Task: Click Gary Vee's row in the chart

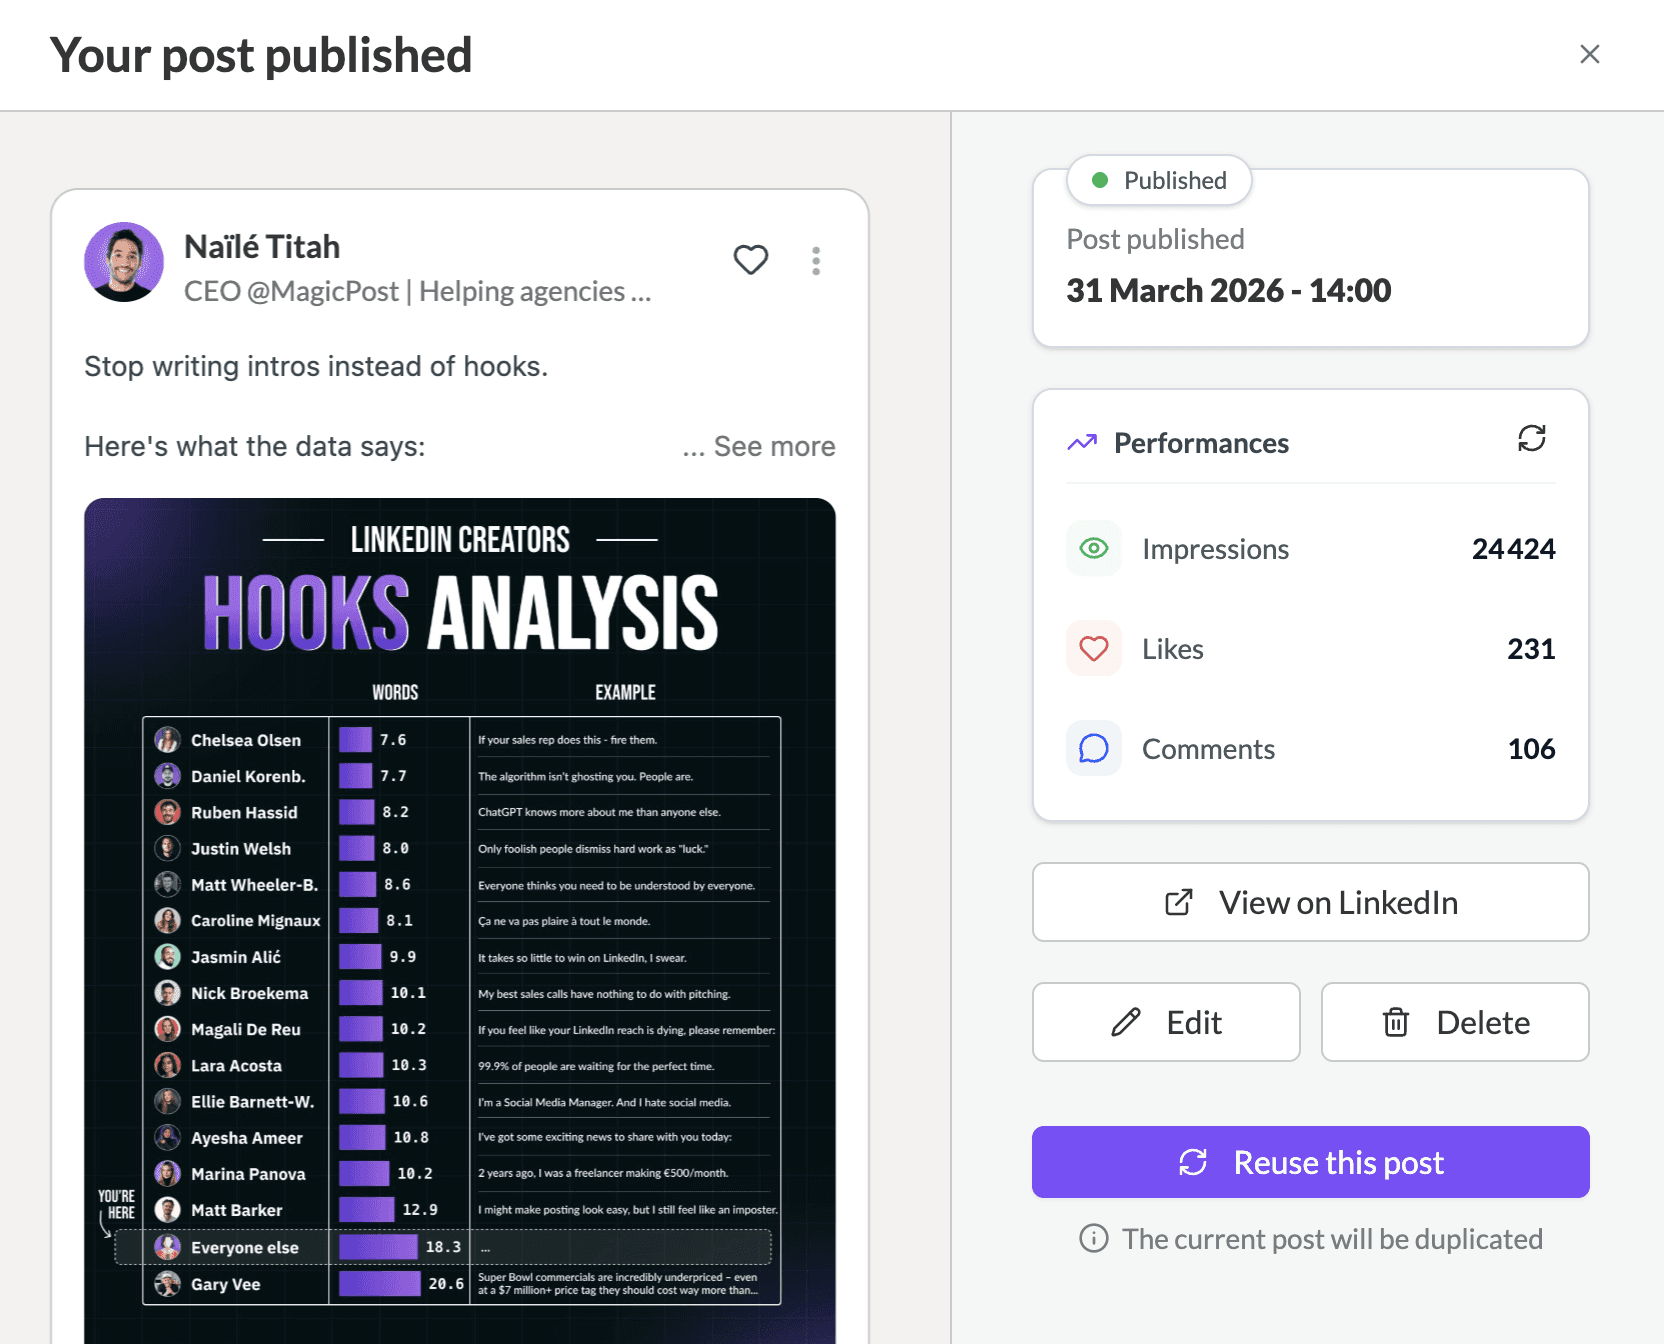Action: coord(461,1284)
